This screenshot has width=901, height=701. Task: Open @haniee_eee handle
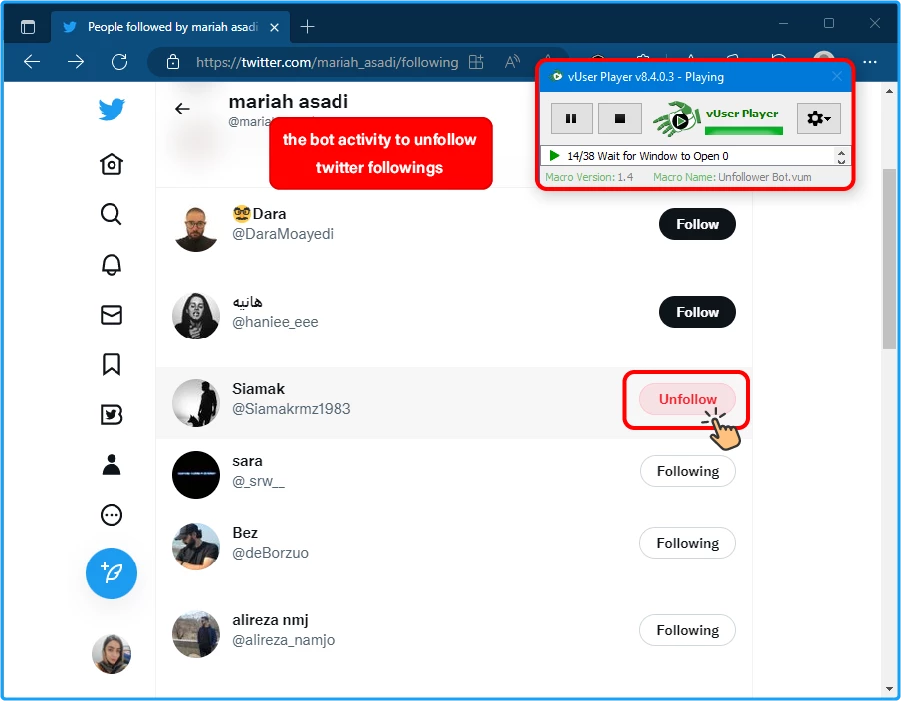point(275,322)
